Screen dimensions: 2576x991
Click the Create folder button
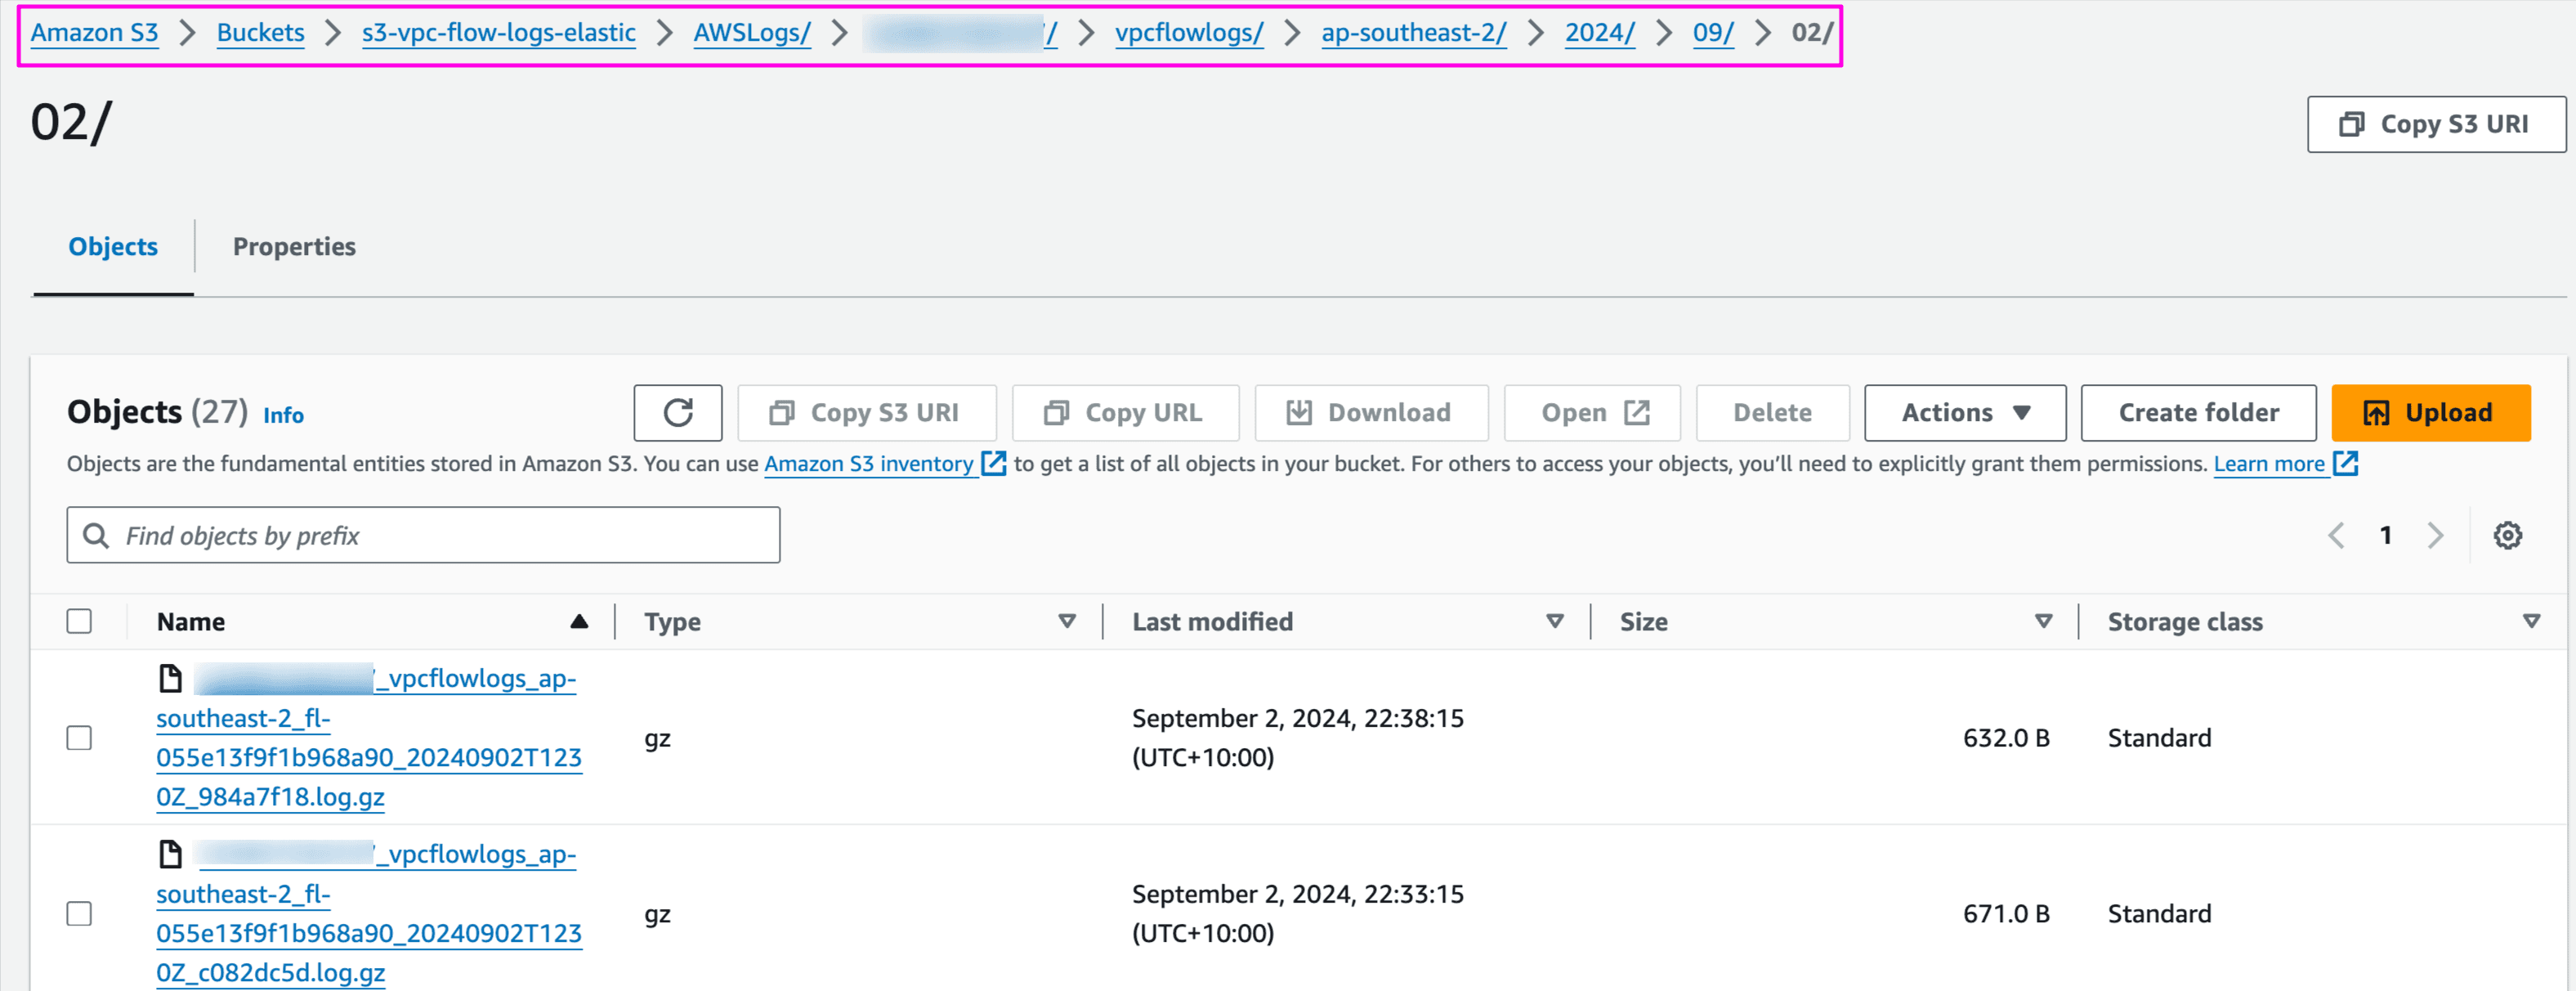click(x=2197, y=412)
